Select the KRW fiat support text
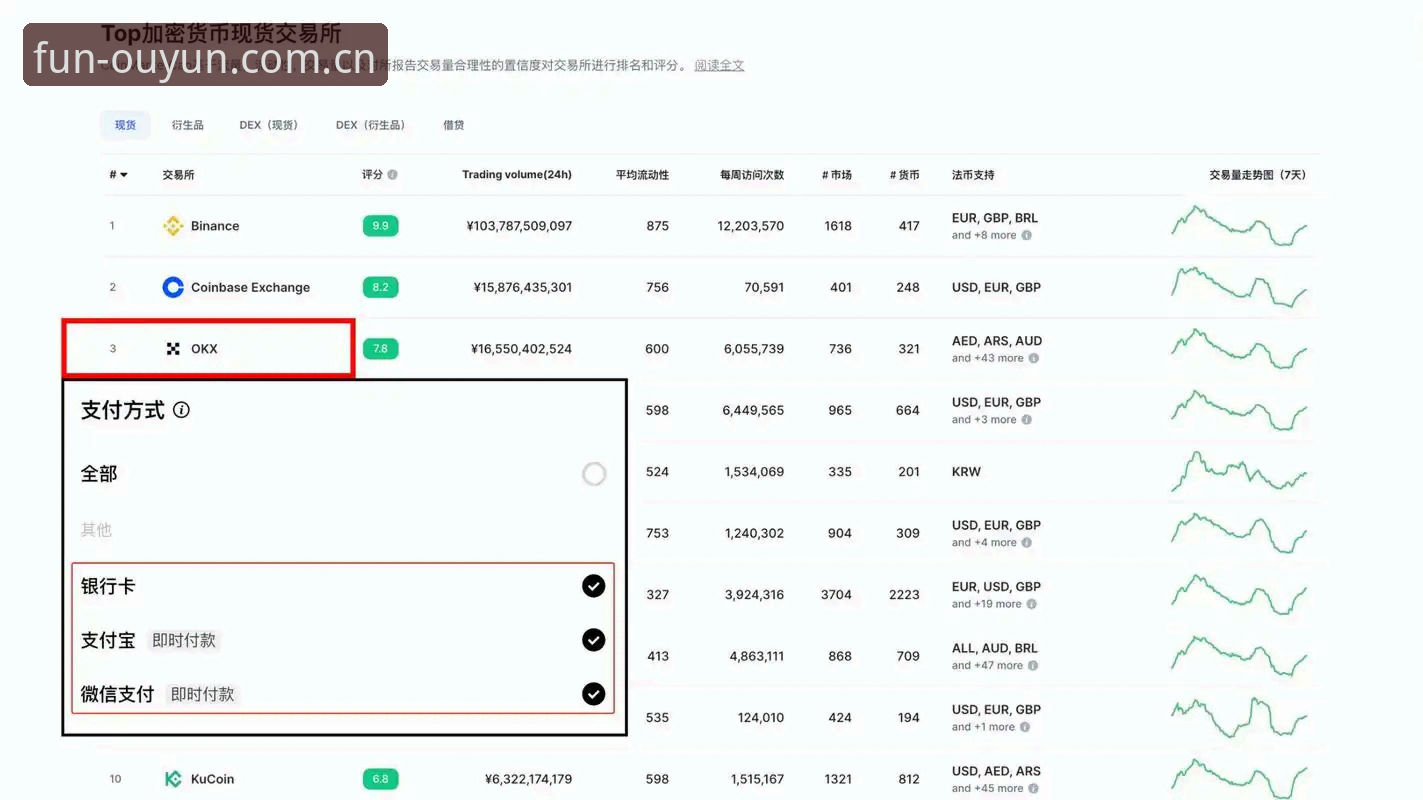This screenshot has width=1423, height=800. tap(966, 472)
